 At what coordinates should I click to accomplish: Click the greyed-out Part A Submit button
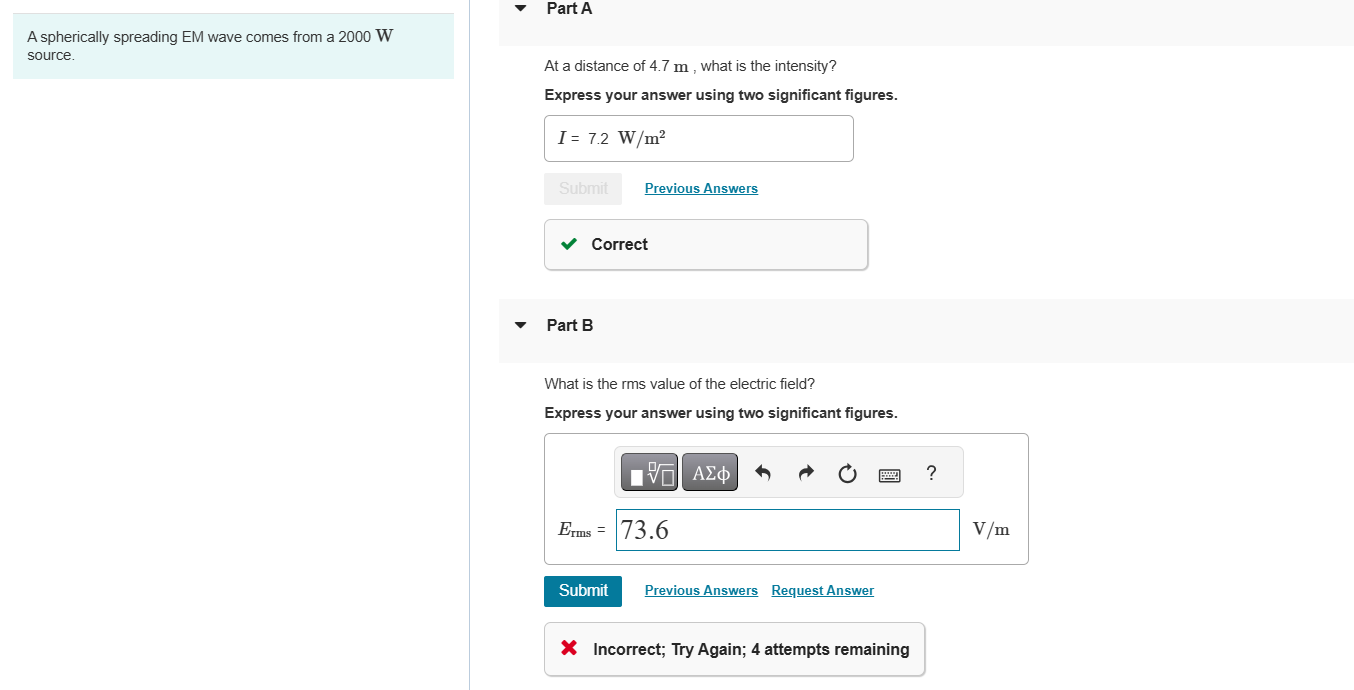583,189
